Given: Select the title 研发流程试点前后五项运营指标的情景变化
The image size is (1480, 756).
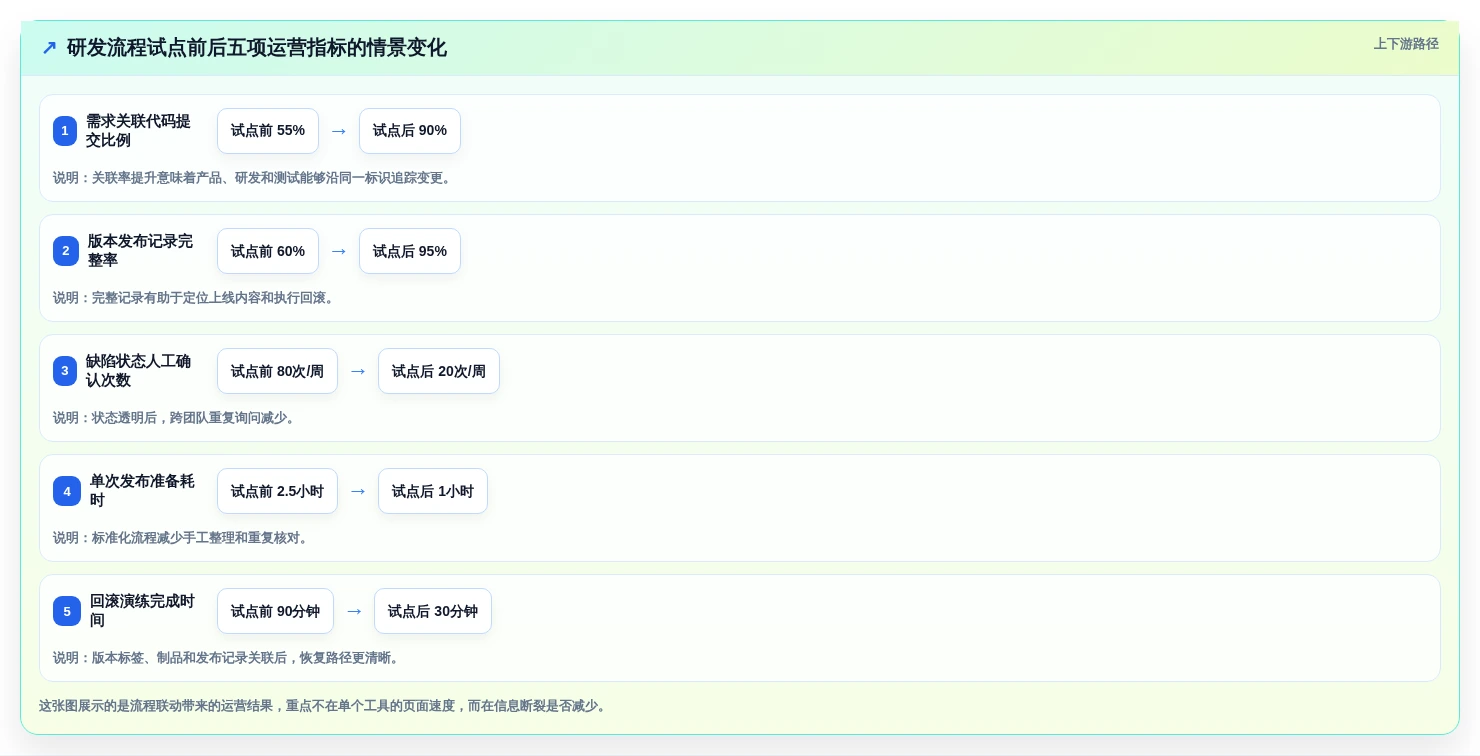Looking at the screenshot, I should click(x=257, y=48).
